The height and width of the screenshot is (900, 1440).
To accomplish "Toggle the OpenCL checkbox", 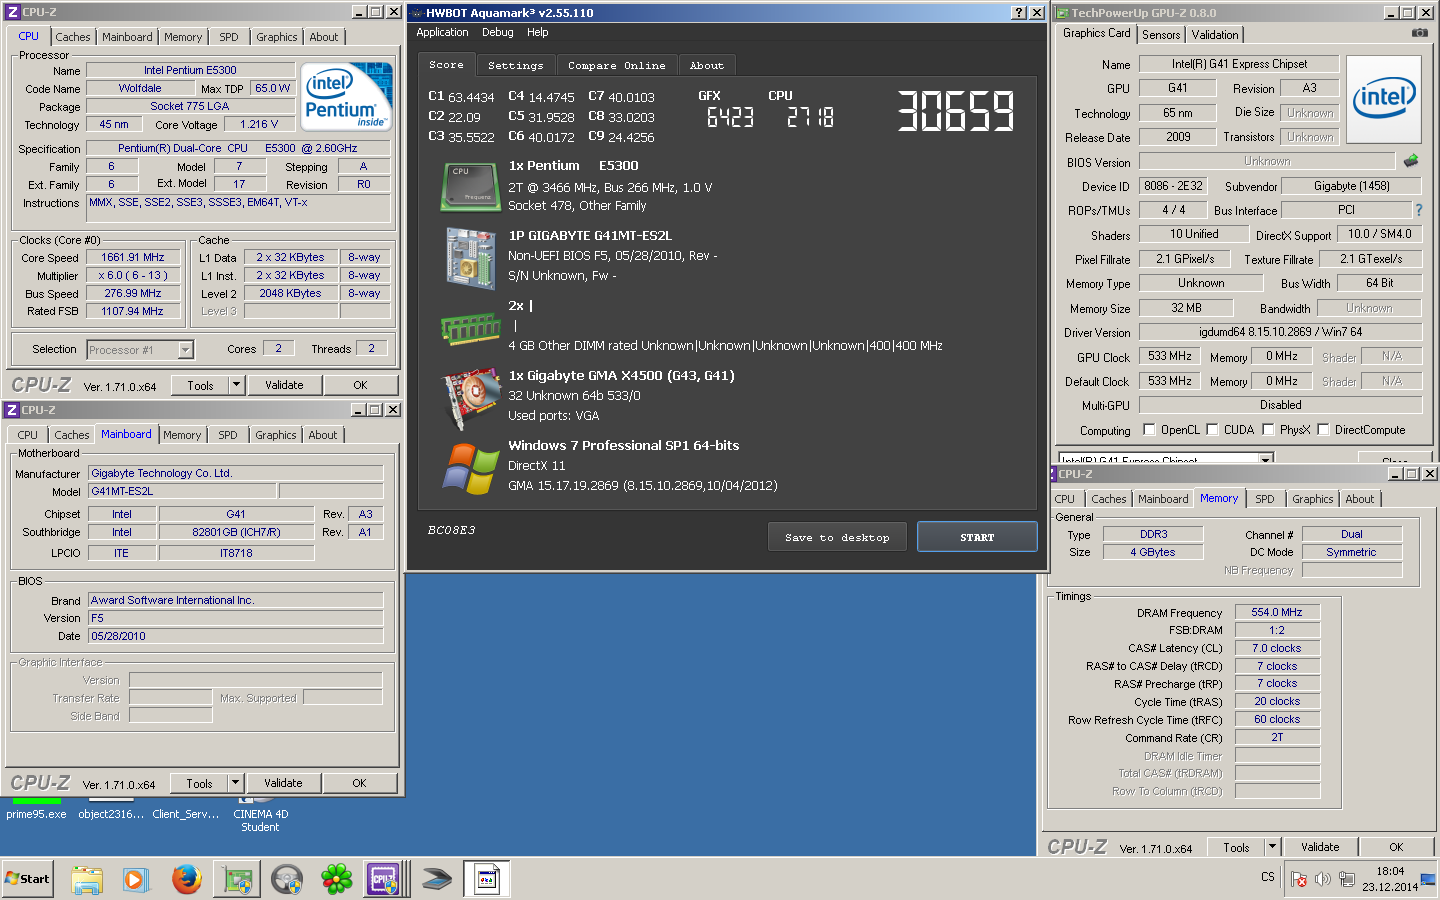I will coord(1147,430).
